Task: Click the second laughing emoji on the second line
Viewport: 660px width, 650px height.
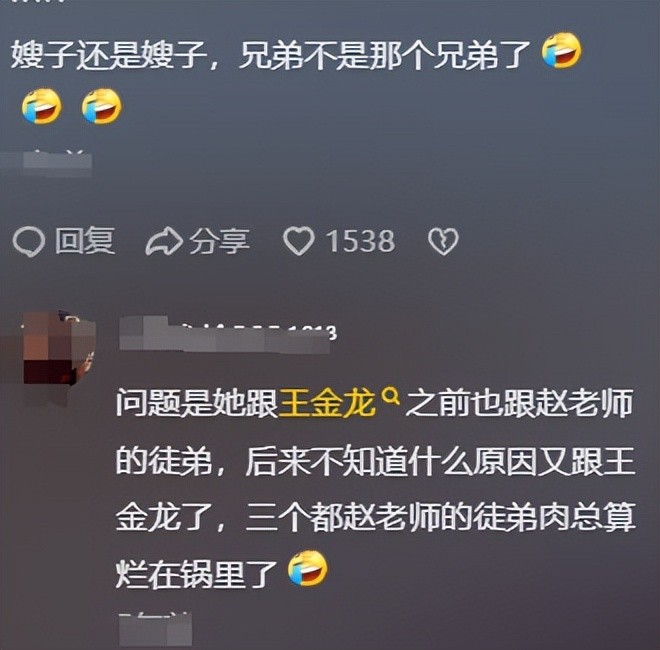Action: click(101, 106)
